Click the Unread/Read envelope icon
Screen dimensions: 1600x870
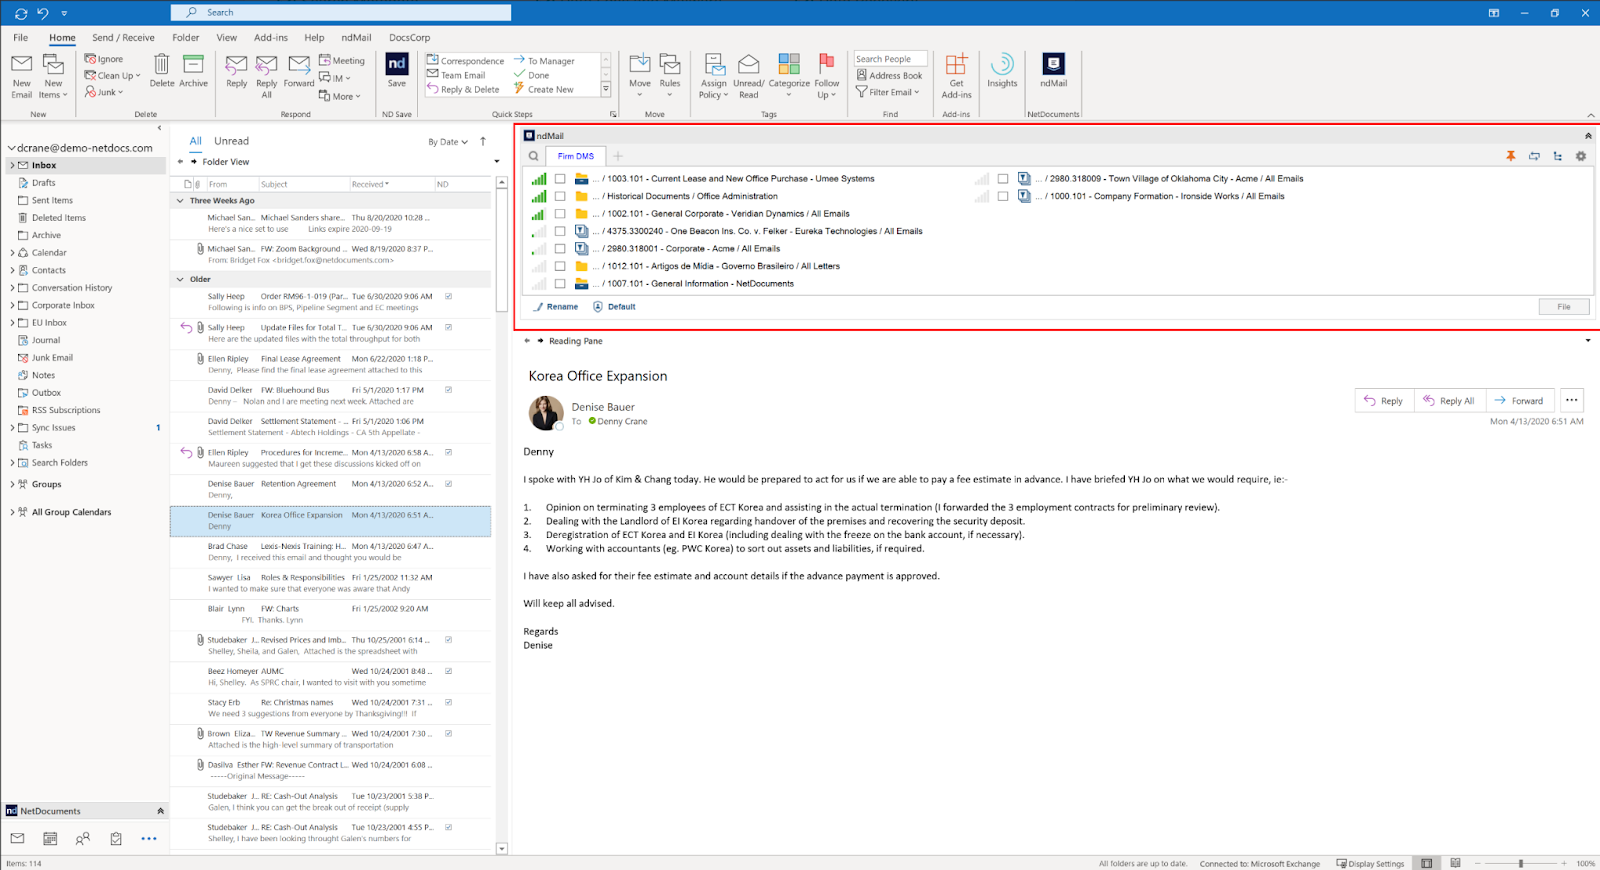748,65
